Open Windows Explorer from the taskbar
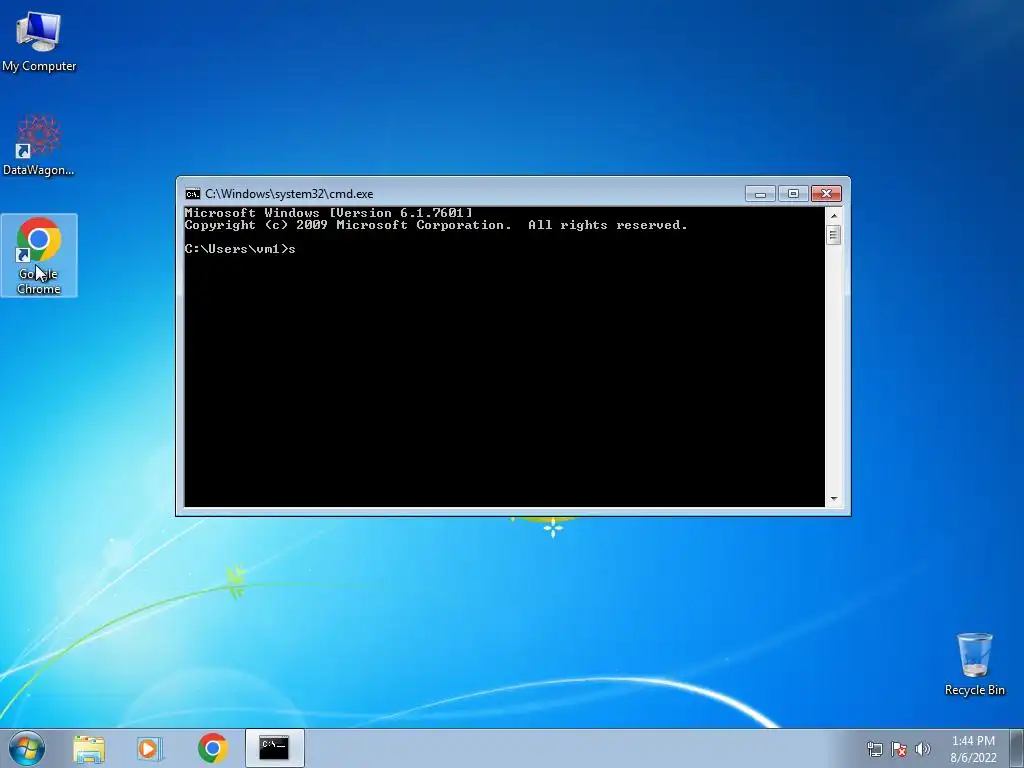This screenshot has width=1024, height=768. [89, 748]
